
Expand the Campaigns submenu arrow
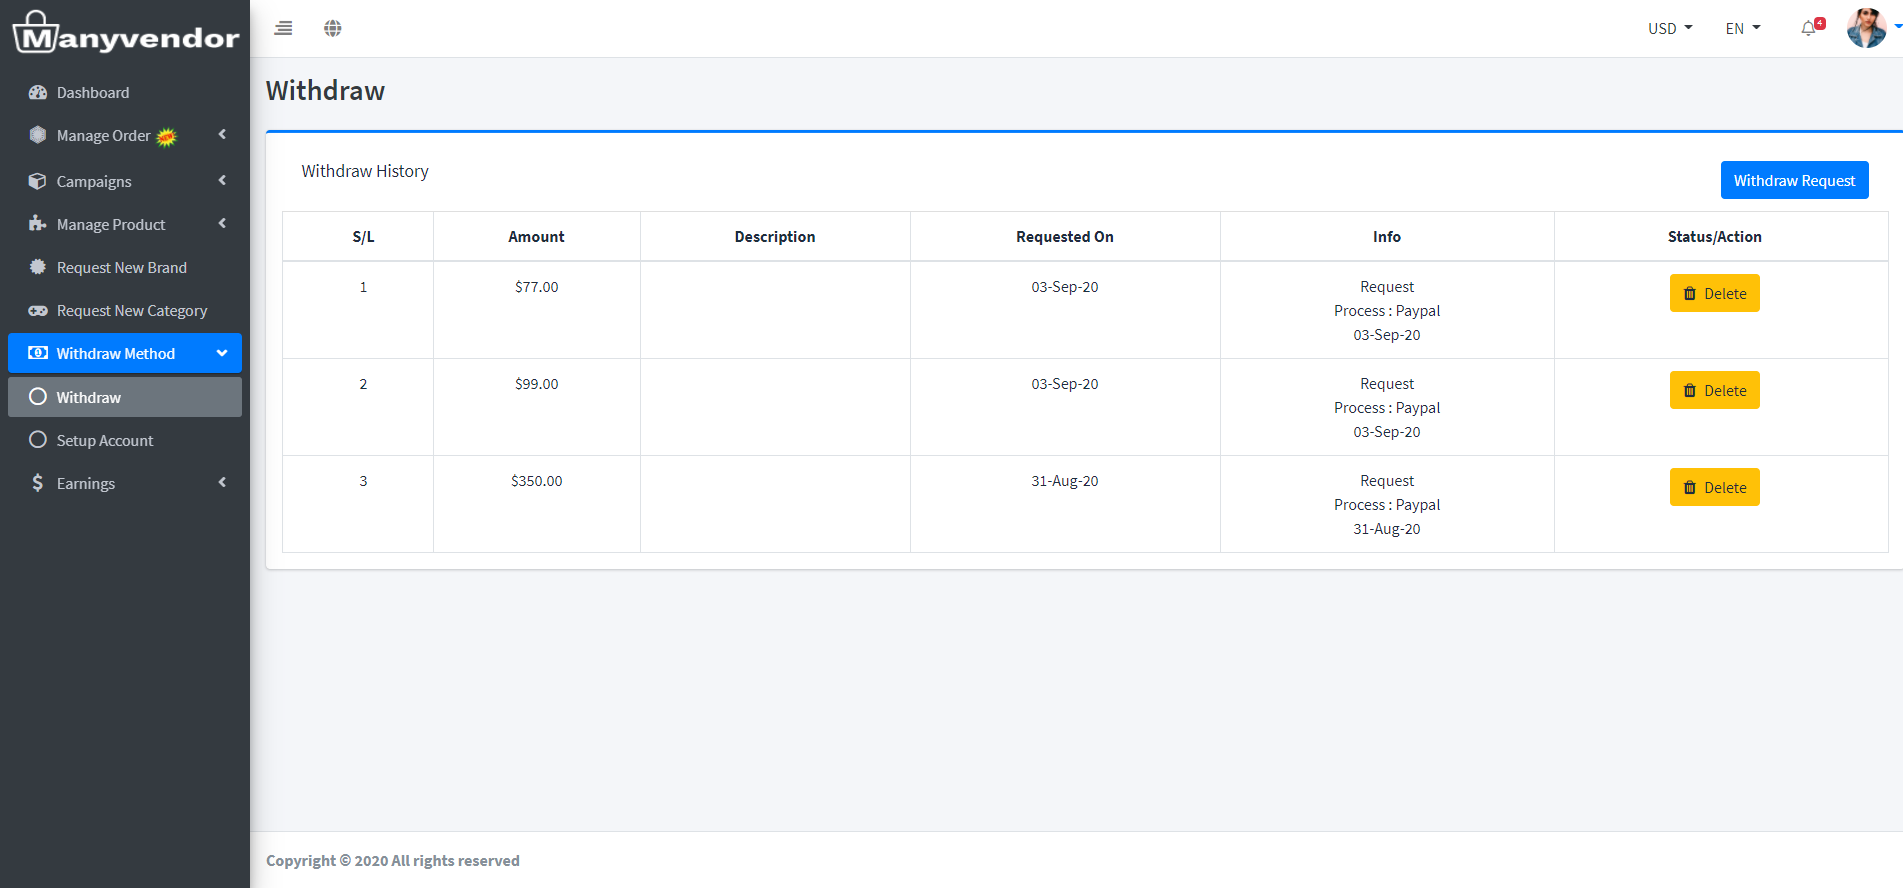coord(222,181)
